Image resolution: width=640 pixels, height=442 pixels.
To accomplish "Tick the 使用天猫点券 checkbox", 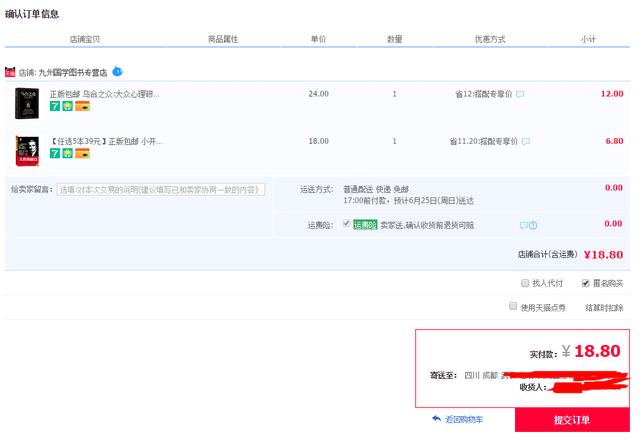I will (x=513, y=306).
